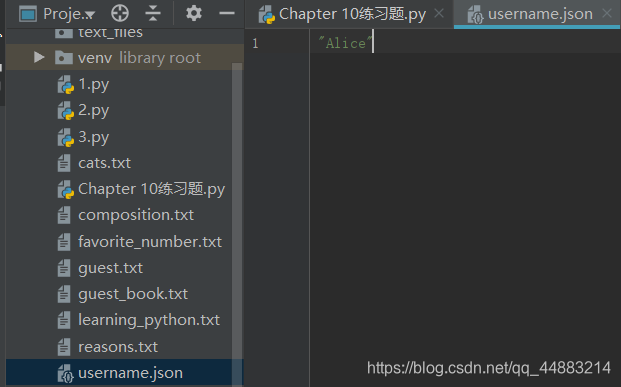Click the locate/scroll-from-source crosshair icon
621x387 pixels.
[x=120, y=13]
